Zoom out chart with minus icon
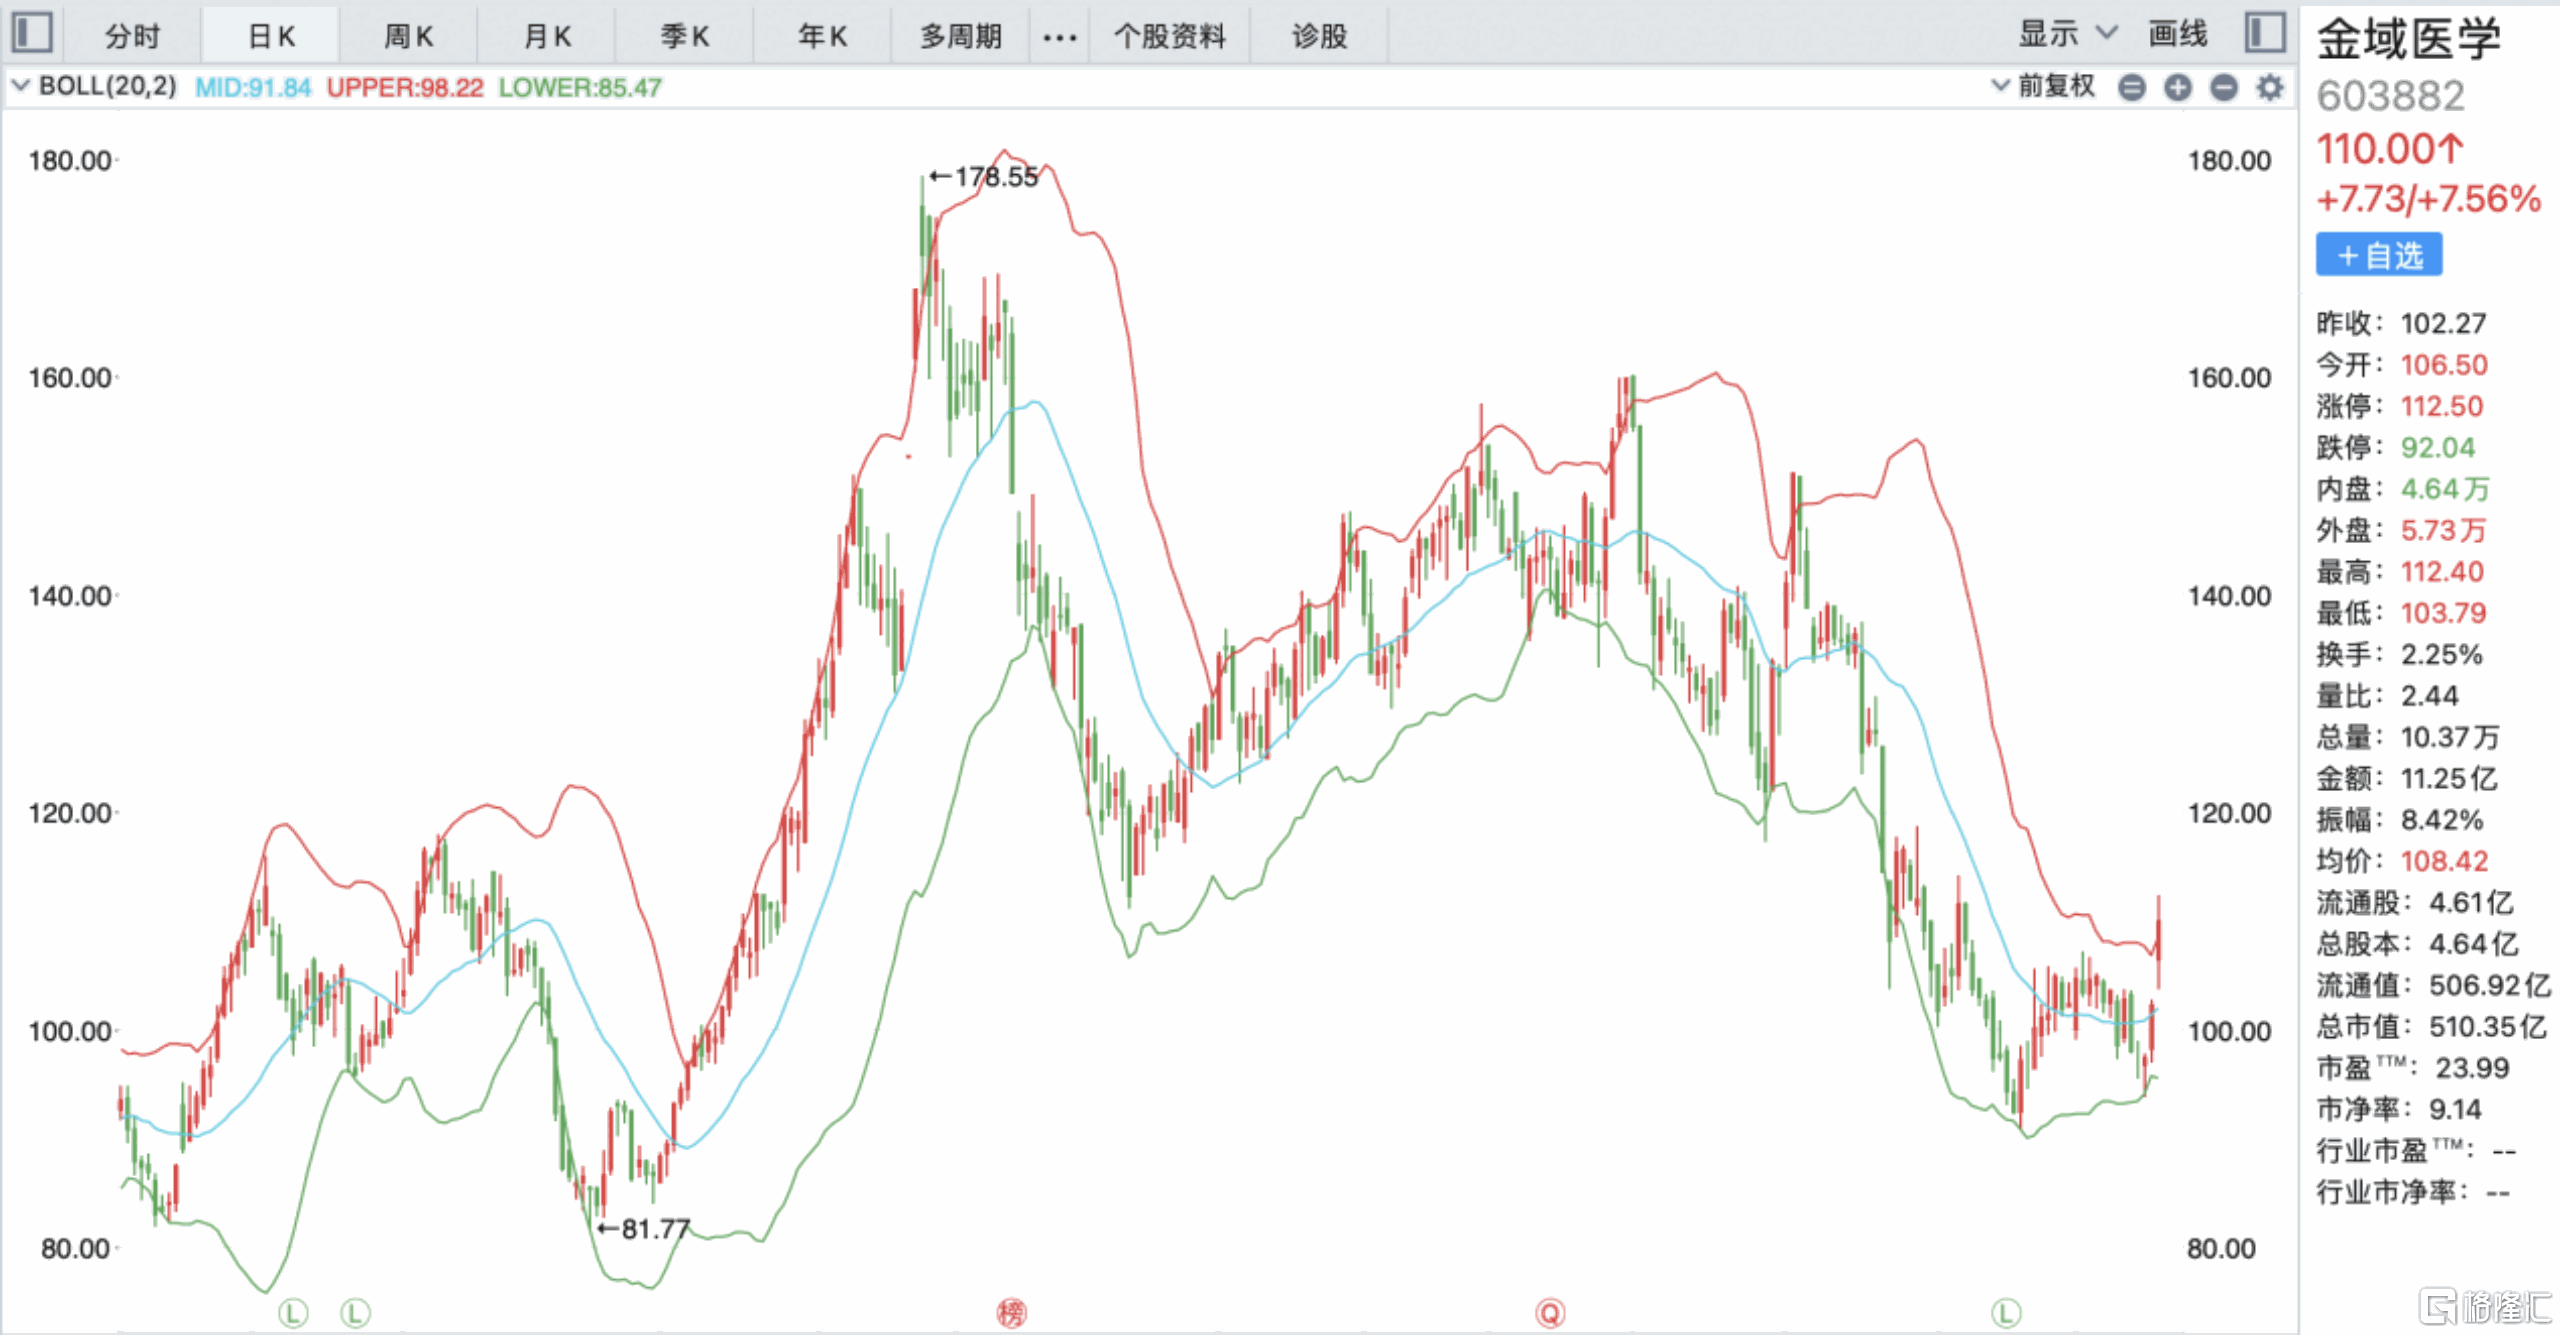Viewport: 2560px width, 1335px height. 2224,88
